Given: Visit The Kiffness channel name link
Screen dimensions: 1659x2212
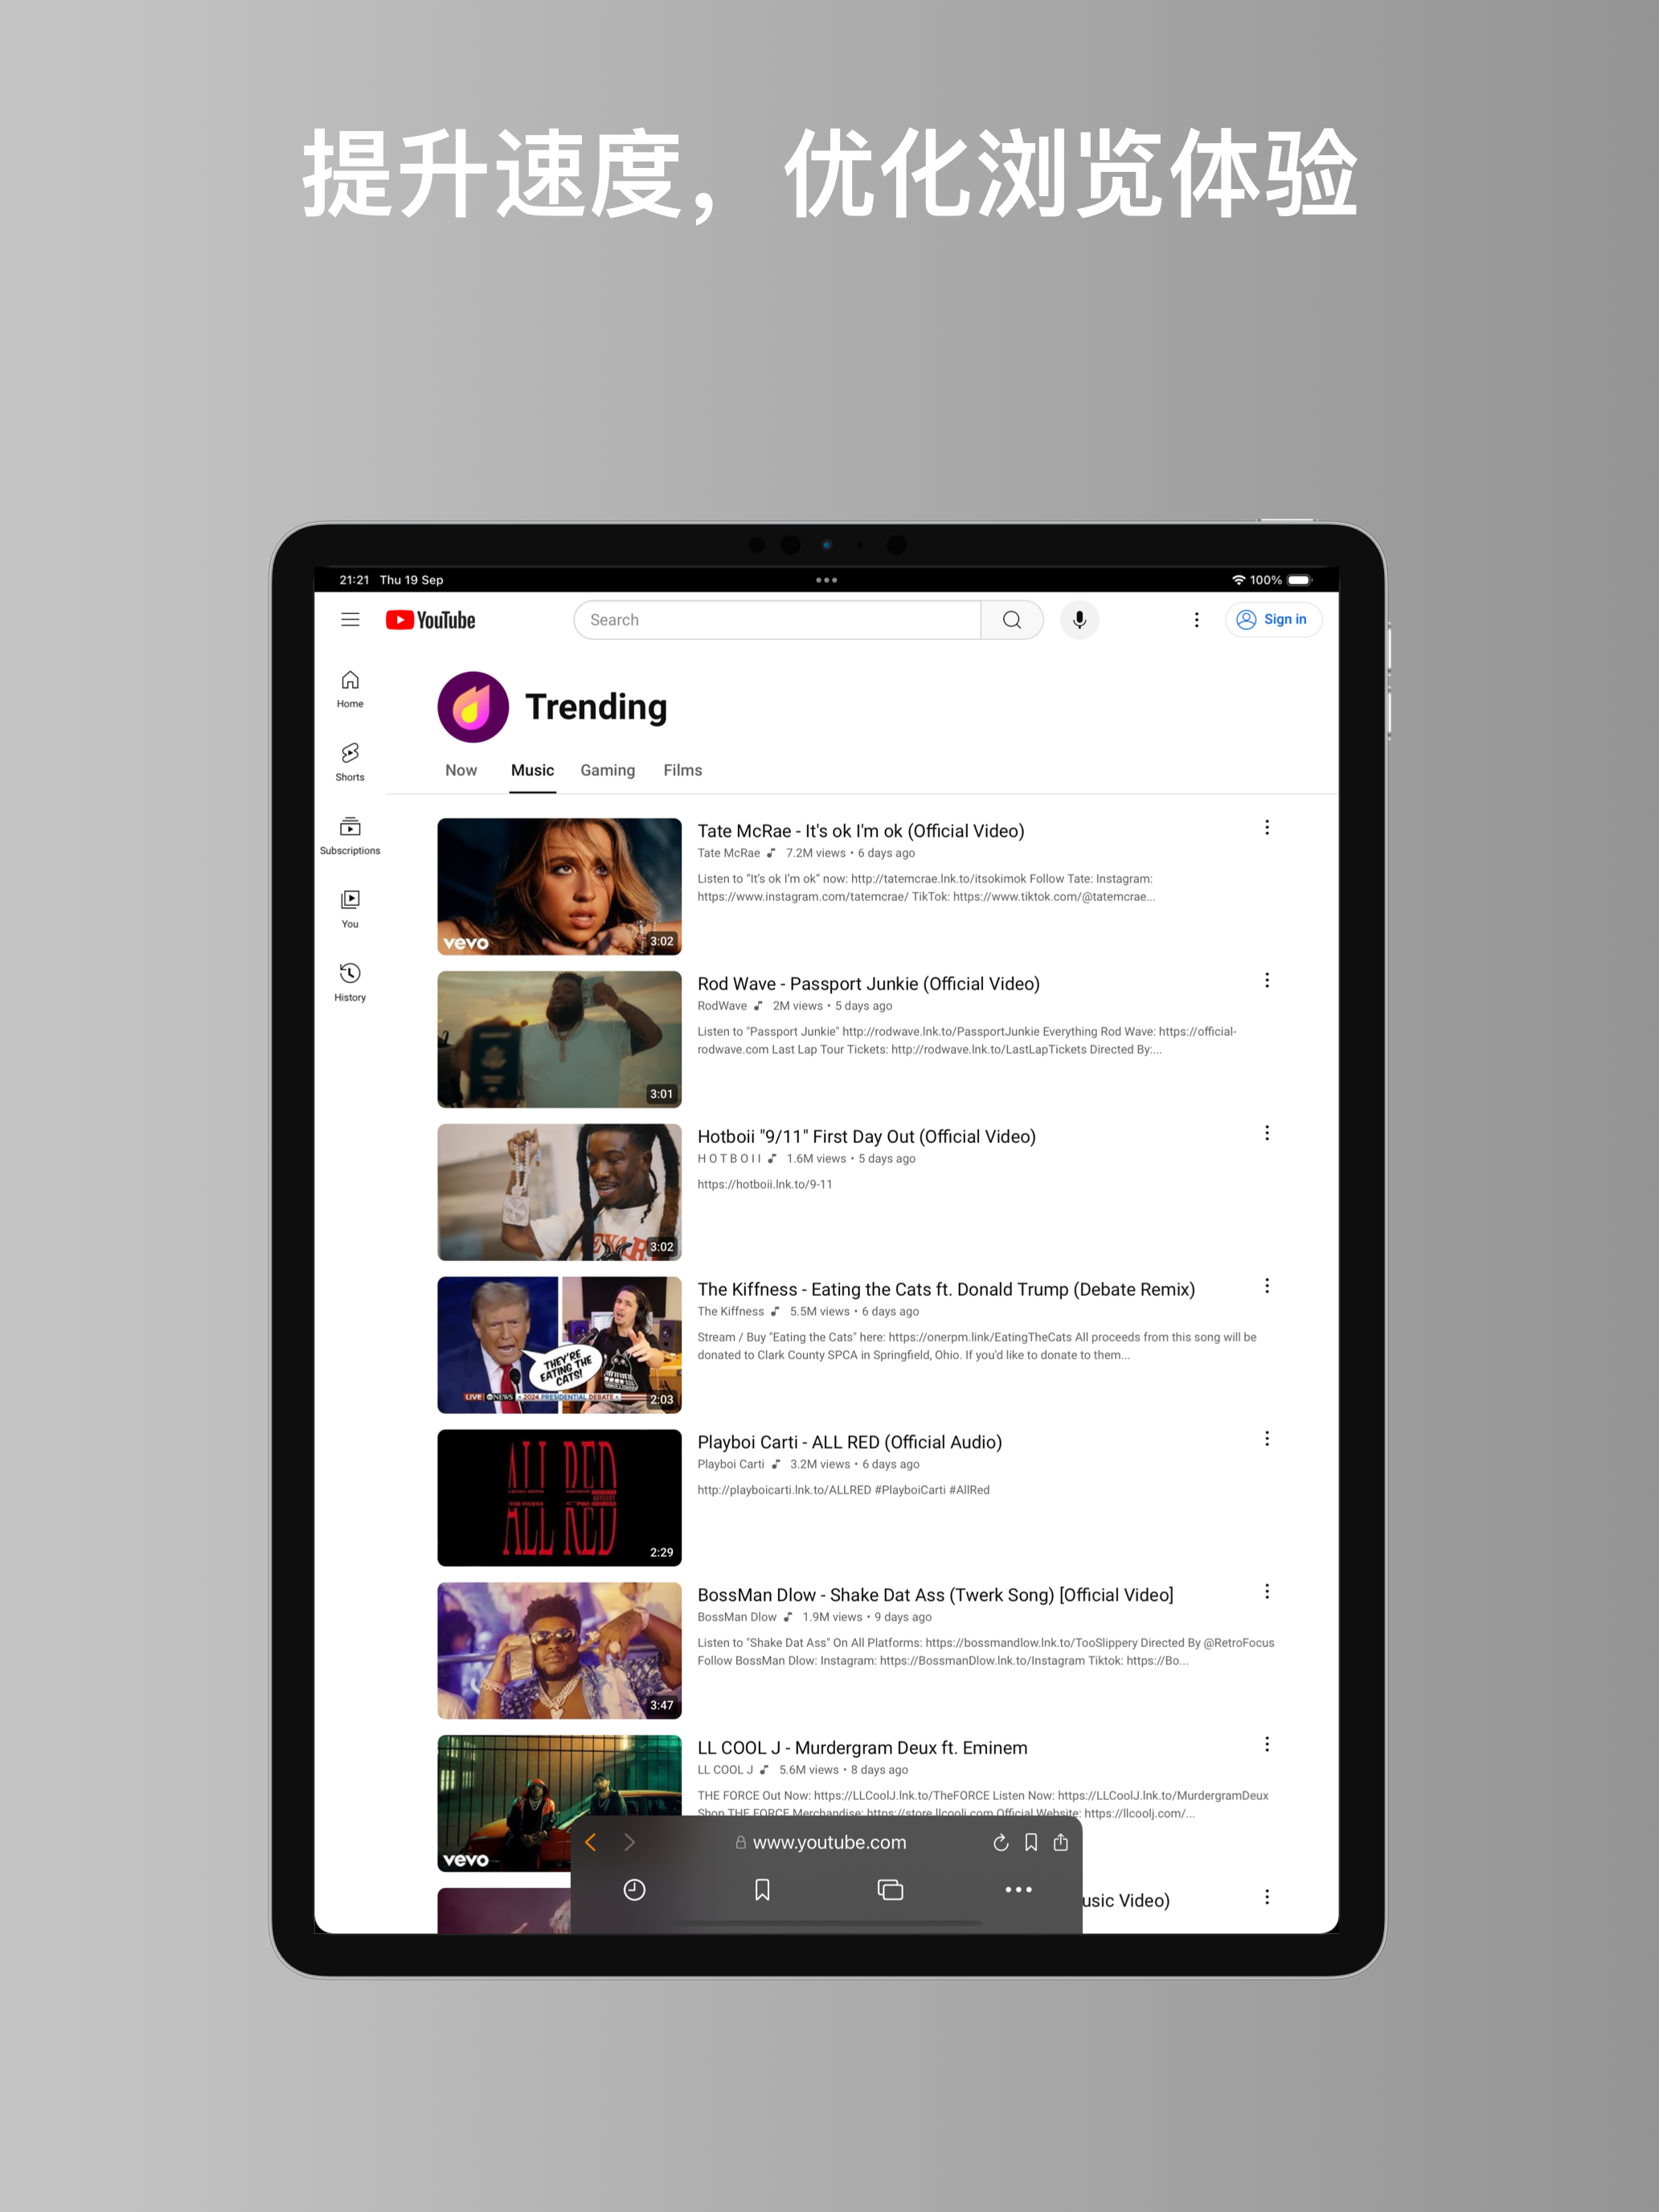Looking at the screenshot, I should pos(731,1312).
